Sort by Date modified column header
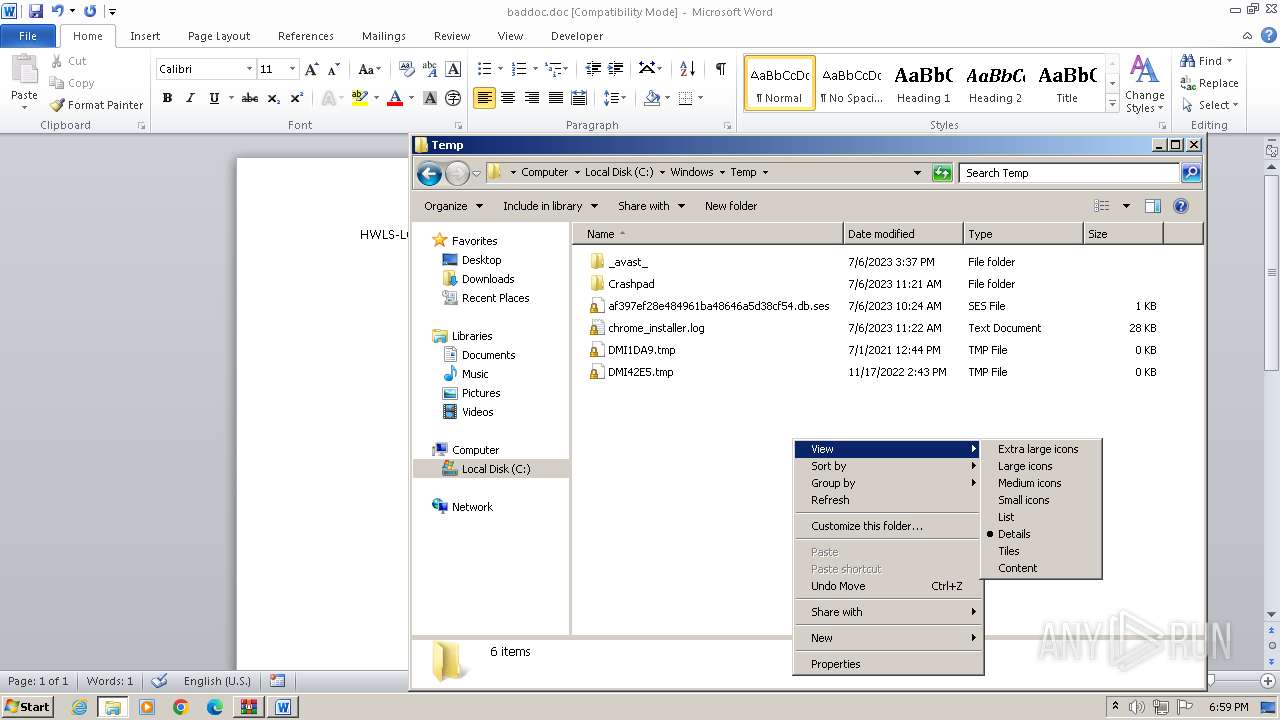 [903, 234]
